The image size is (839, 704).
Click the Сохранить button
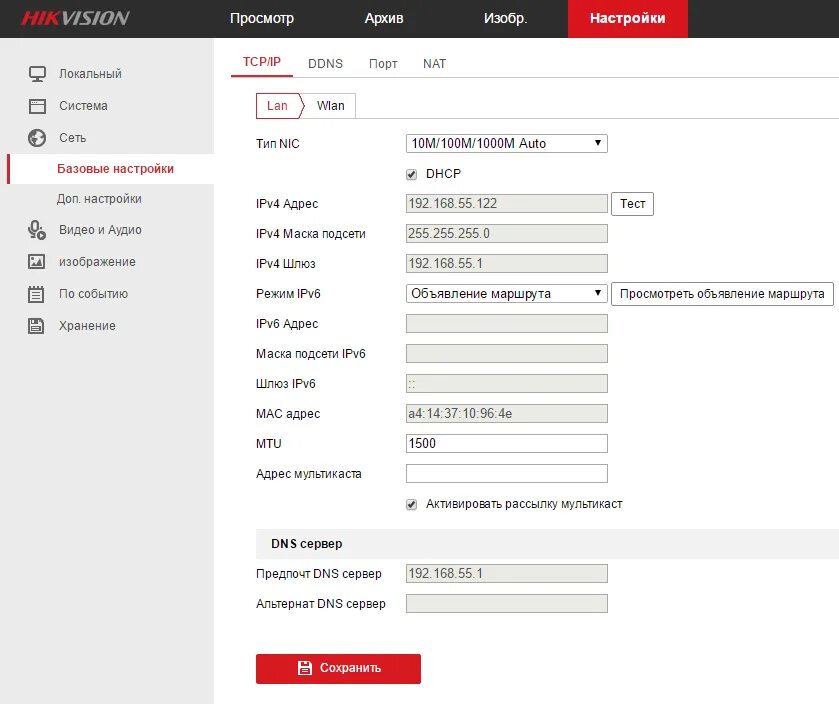point(338,668)
